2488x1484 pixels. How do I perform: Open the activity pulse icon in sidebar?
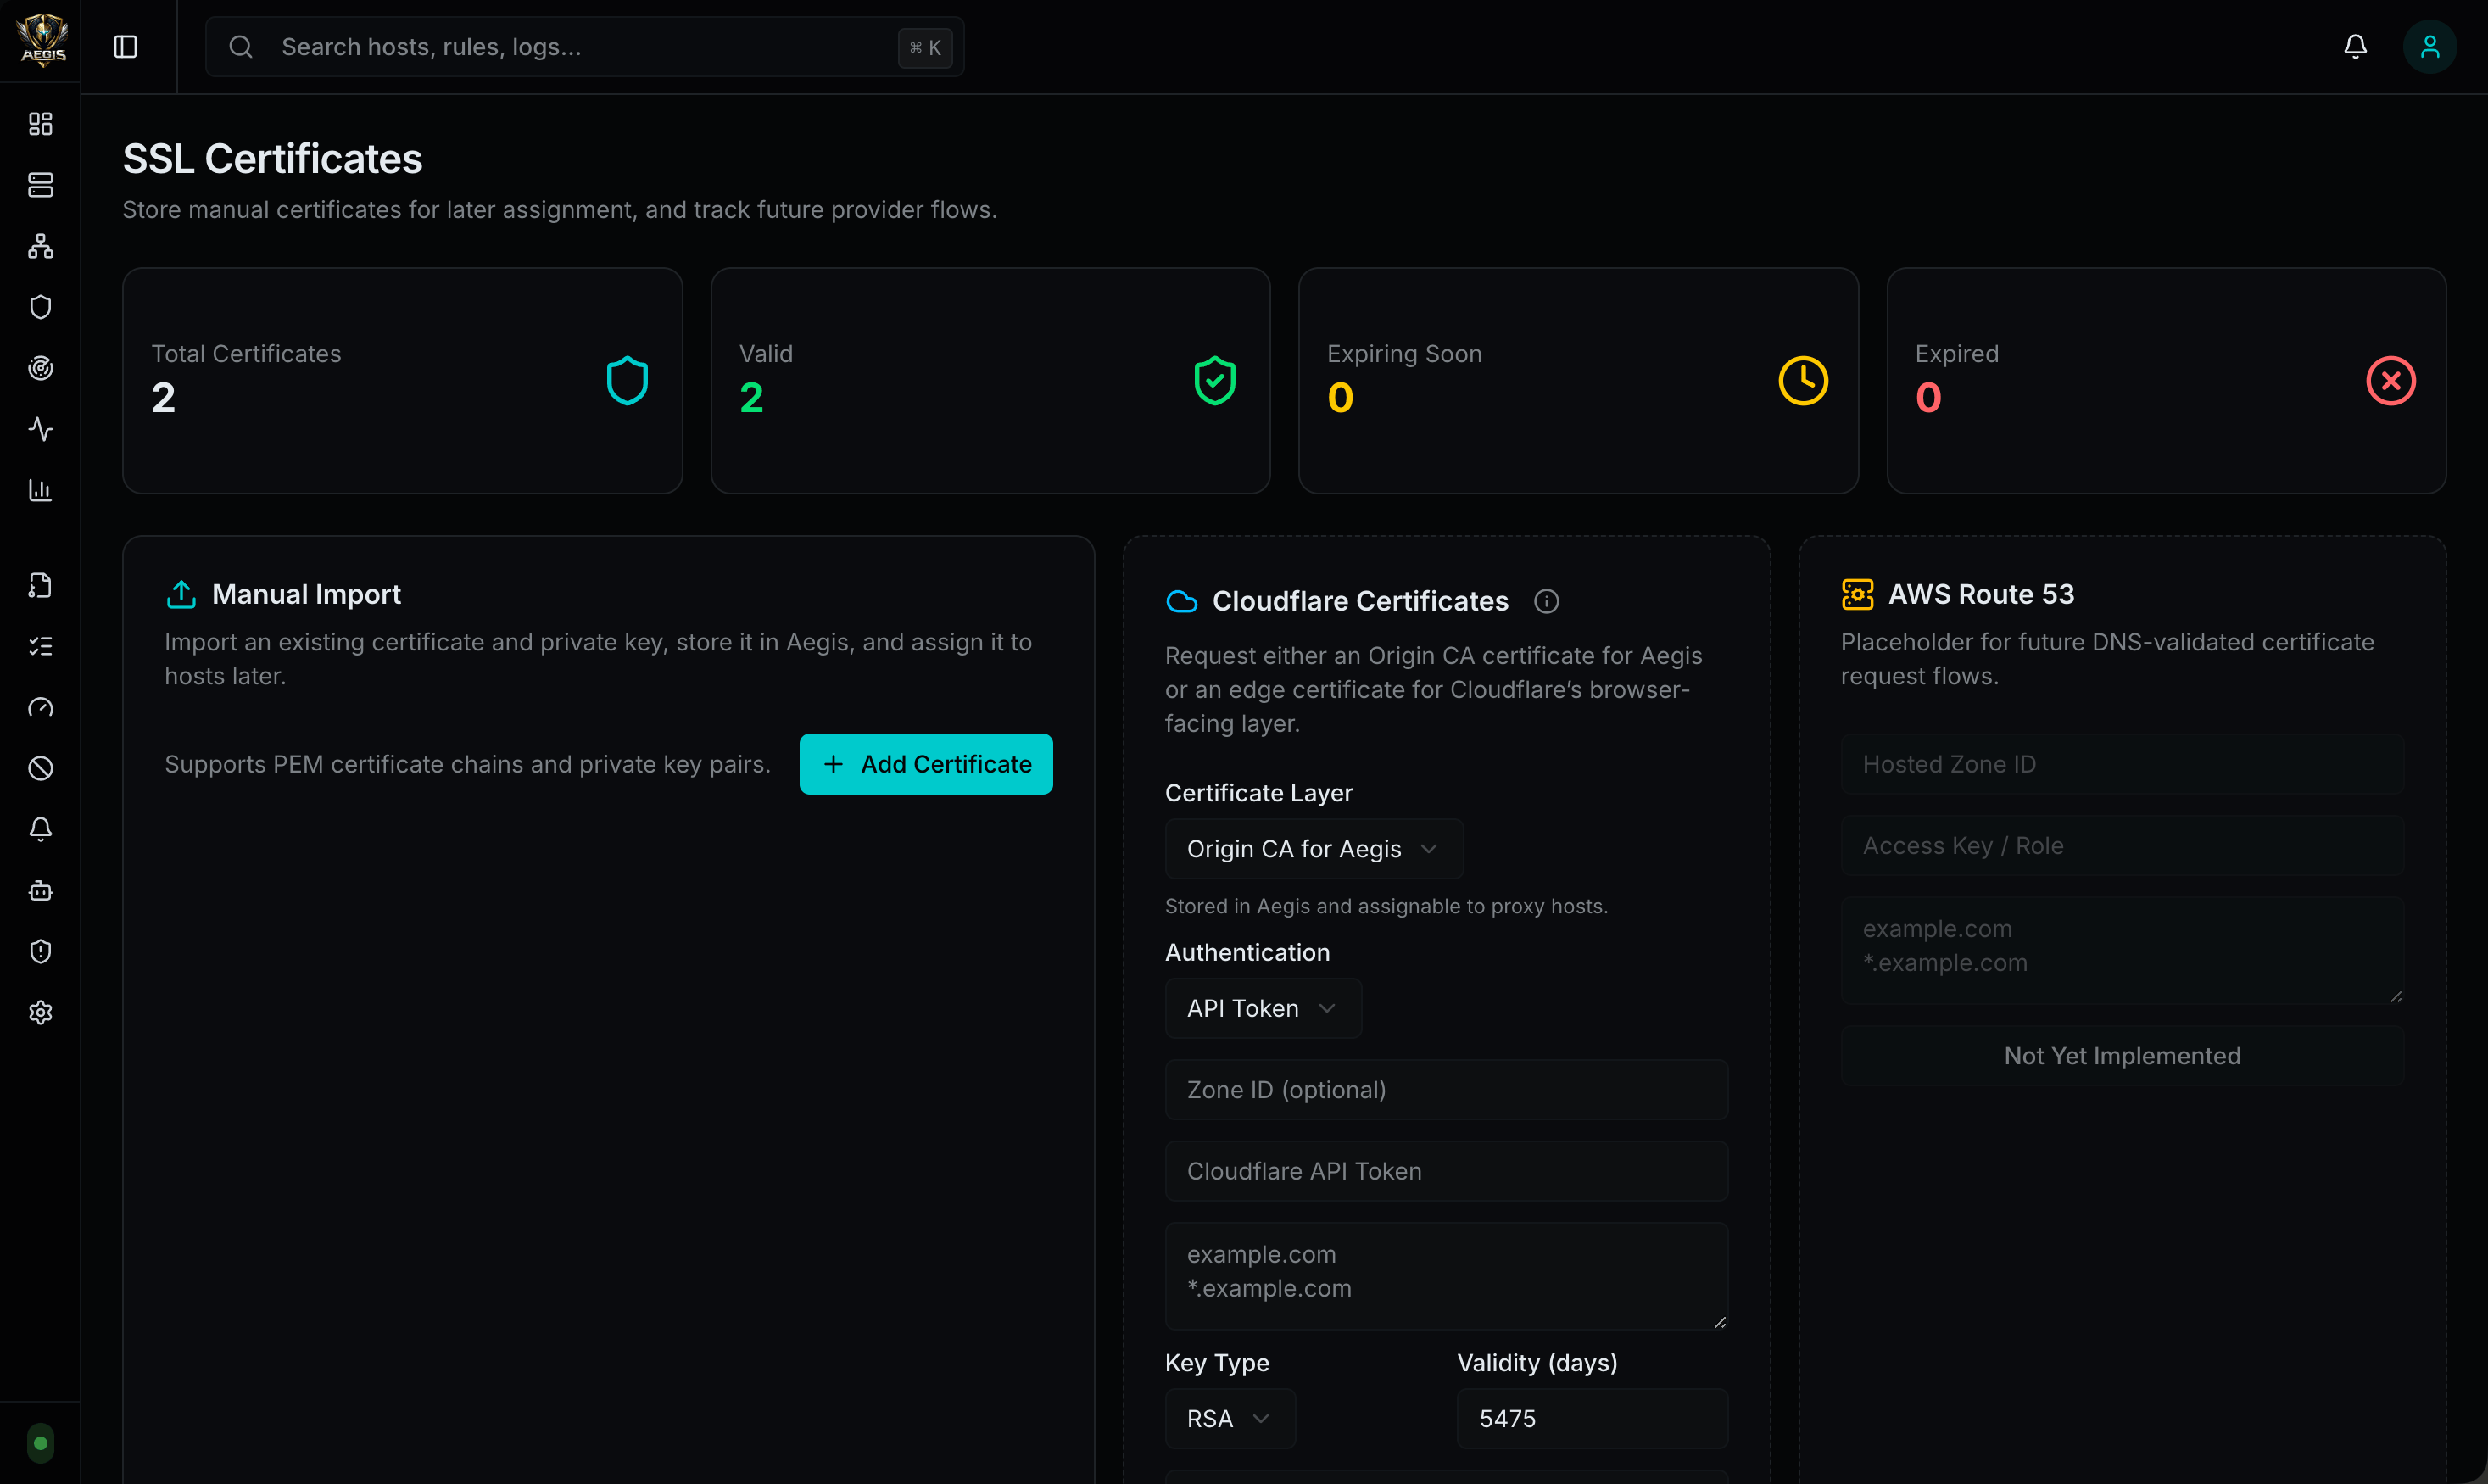[40, 429]
